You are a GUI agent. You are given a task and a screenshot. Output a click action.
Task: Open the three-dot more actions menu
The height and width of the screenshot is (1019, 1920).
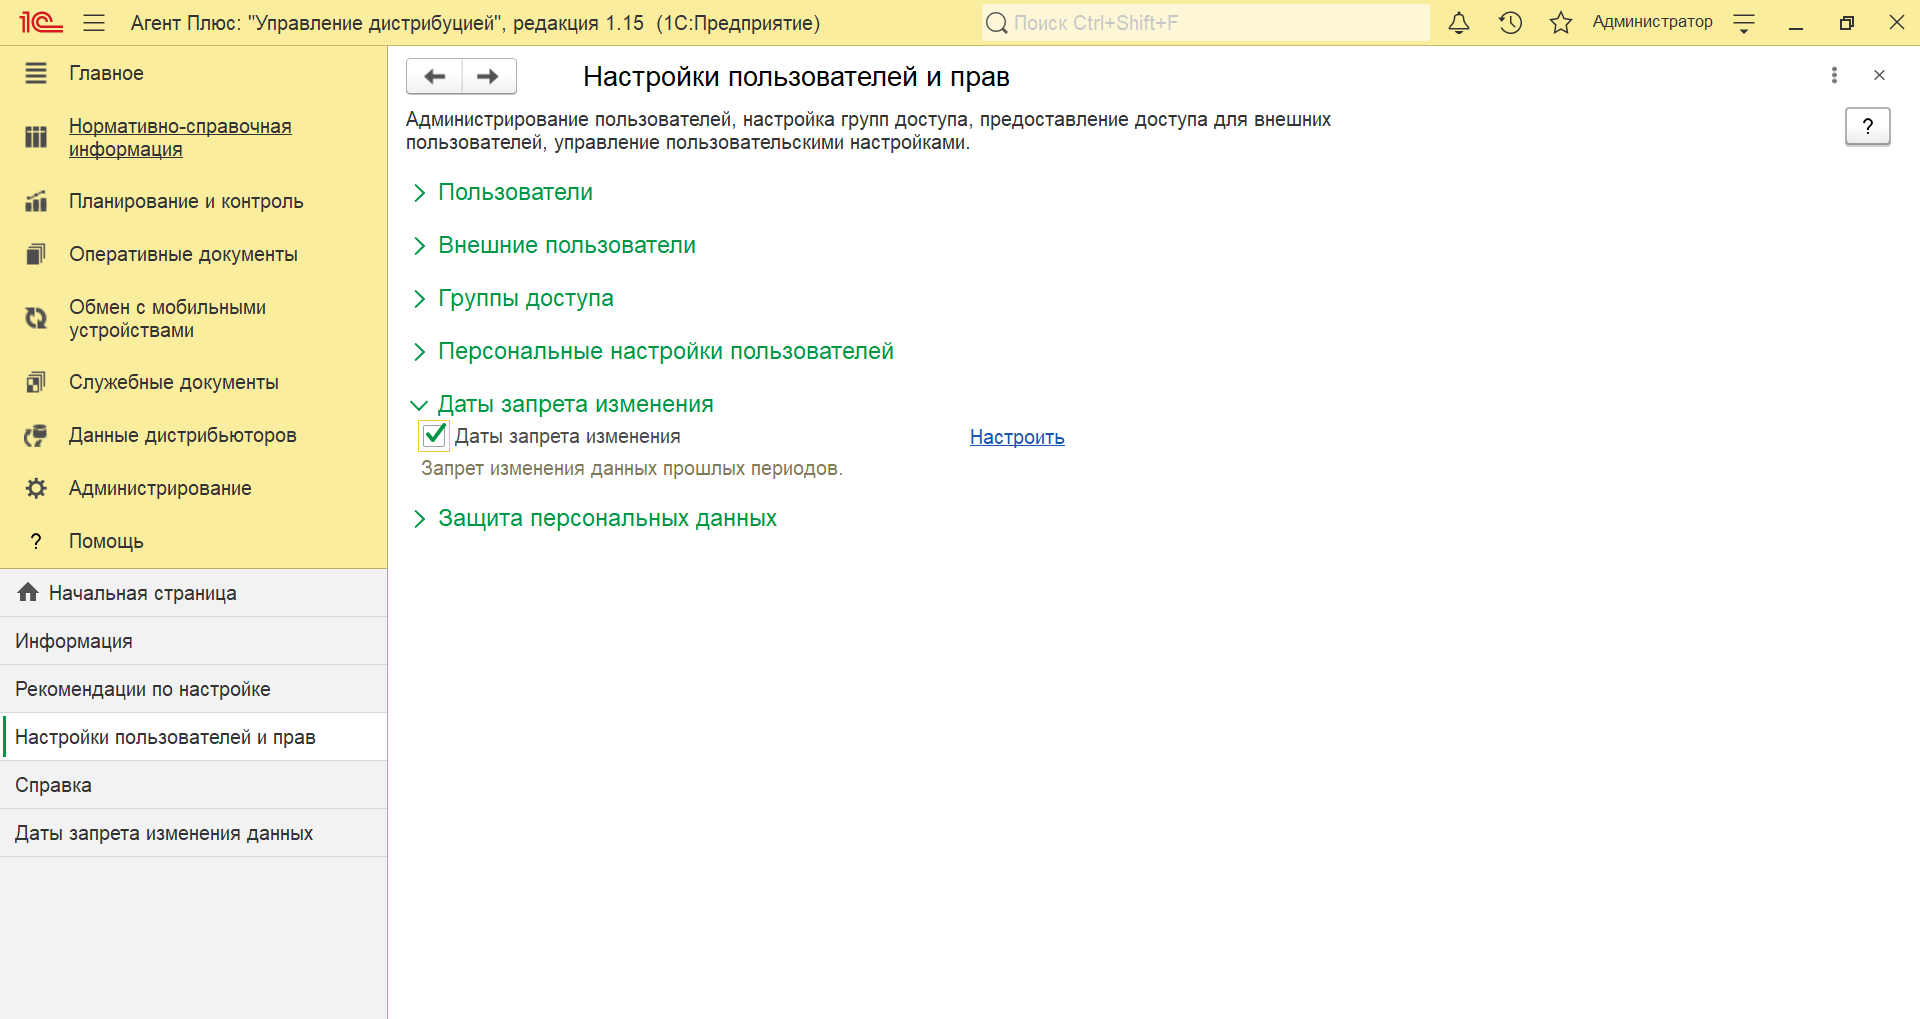[x=1834, y=75]
